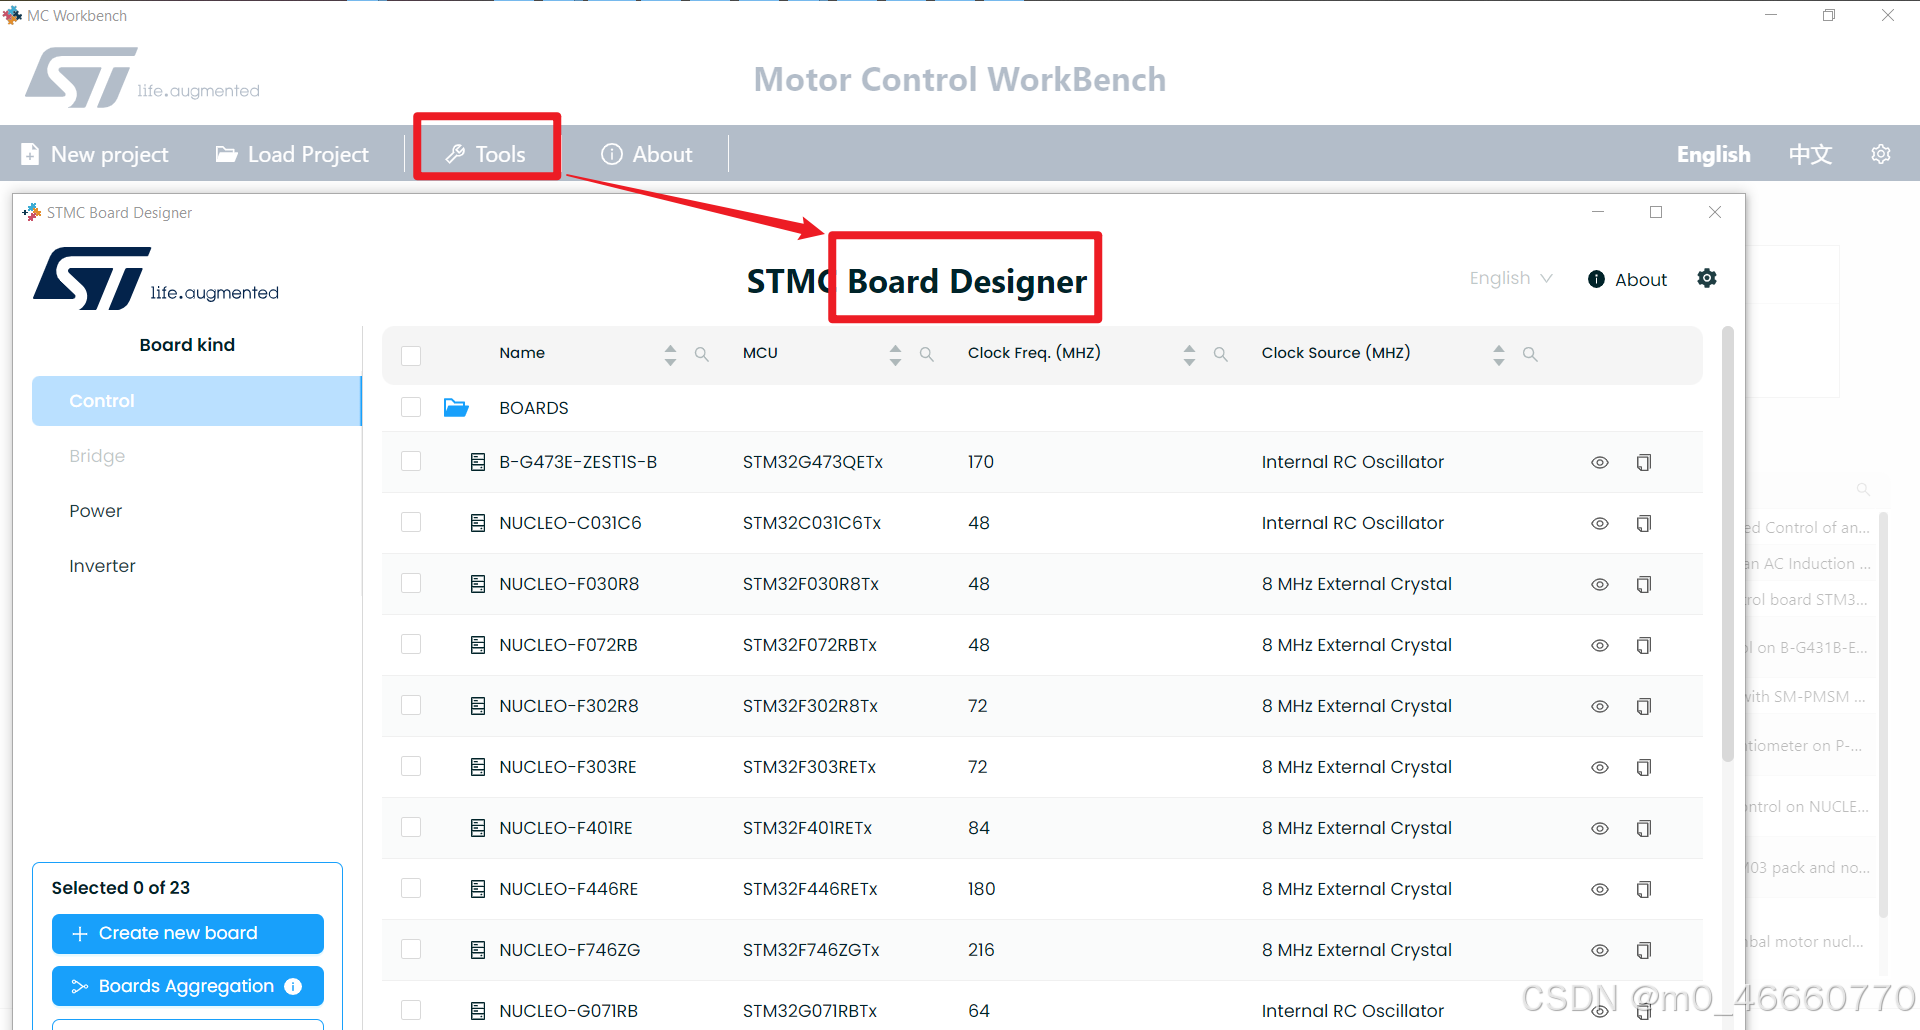This screenshot has height=1030, width=1920.
Task: Click Create new board button
Action: 188,933
